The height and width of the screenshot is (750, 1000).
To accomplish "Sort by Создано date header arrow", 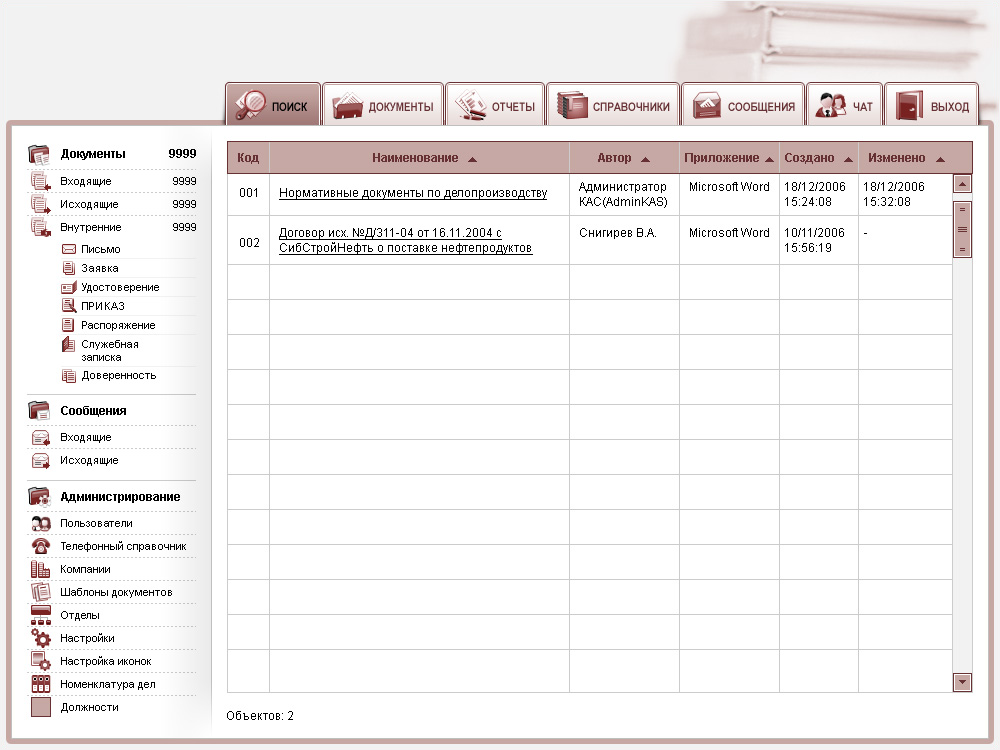I will click(x=848, y=159).
